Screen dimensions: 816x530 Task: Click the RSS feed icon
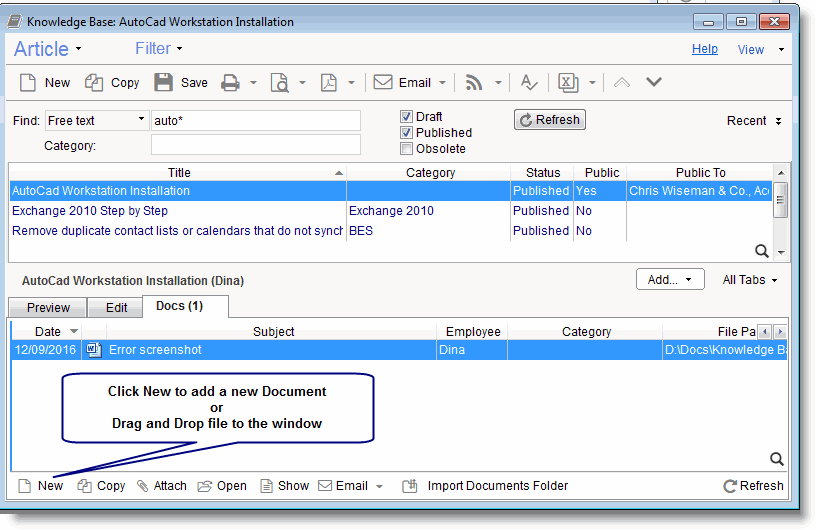476,83
